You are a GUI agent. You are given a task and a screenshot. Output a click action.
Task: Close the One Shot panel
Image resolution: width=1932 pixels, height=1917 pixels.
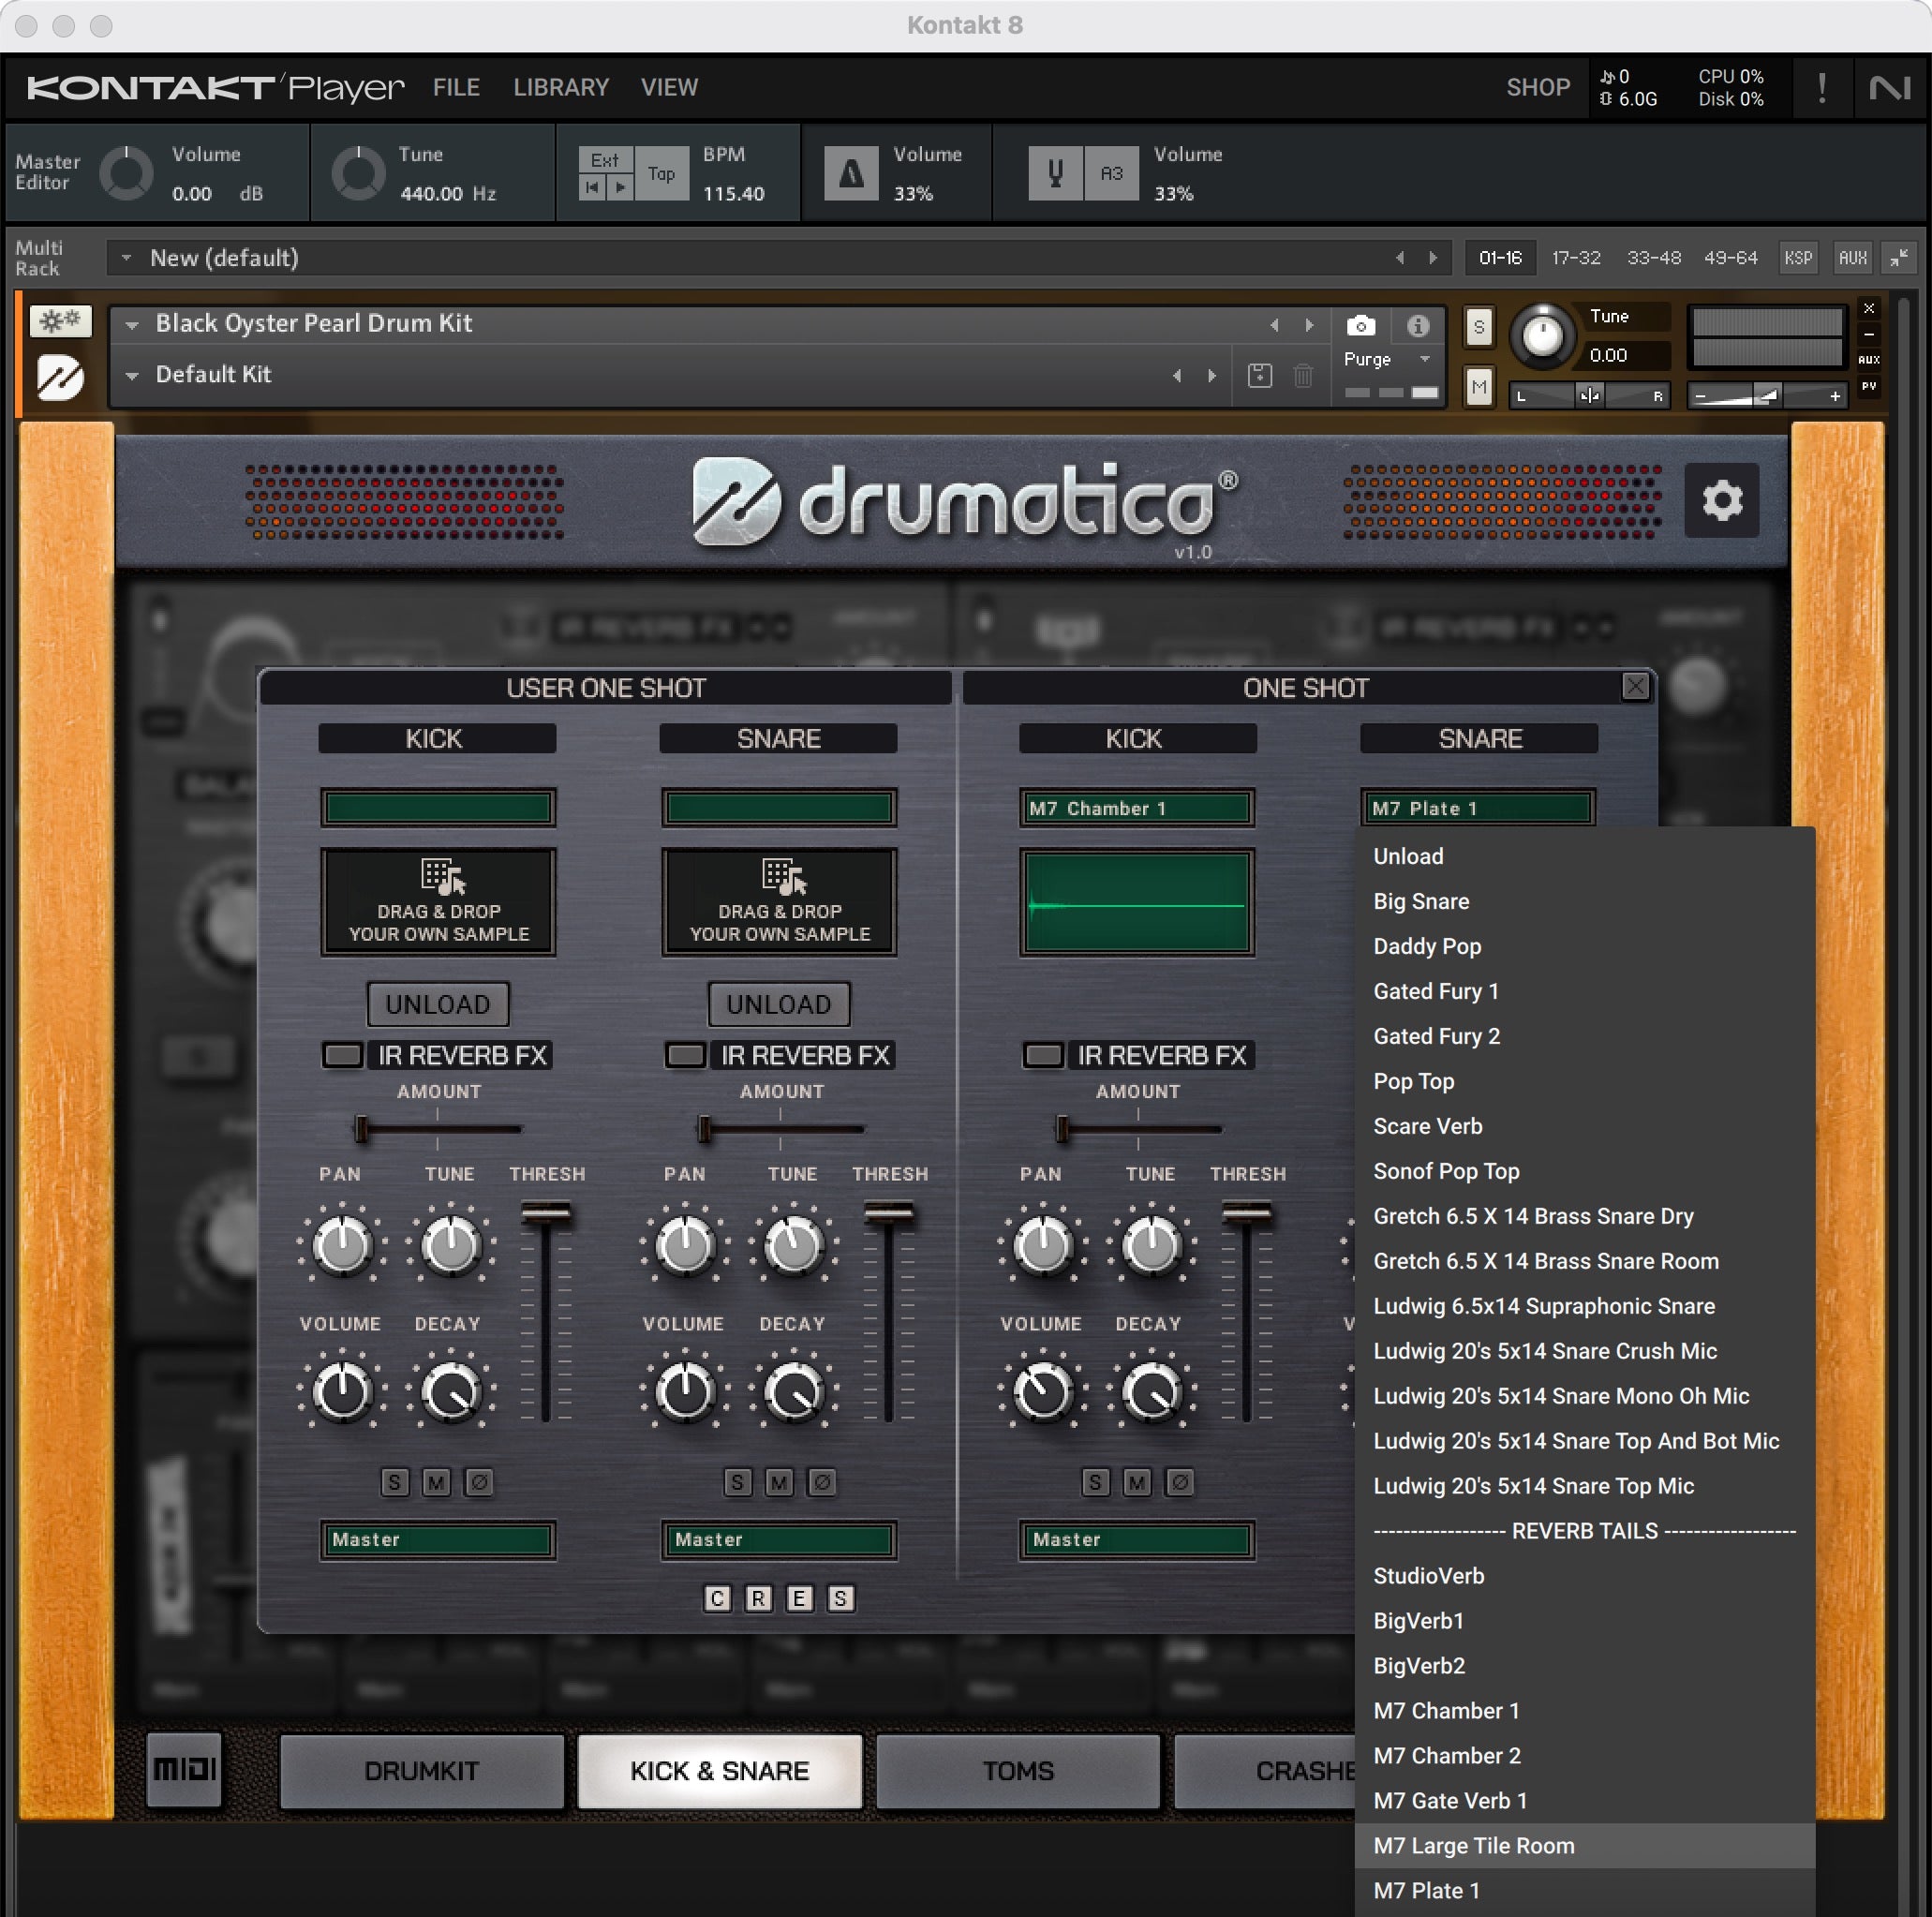pyautogui.click(x=1635, y=686)
